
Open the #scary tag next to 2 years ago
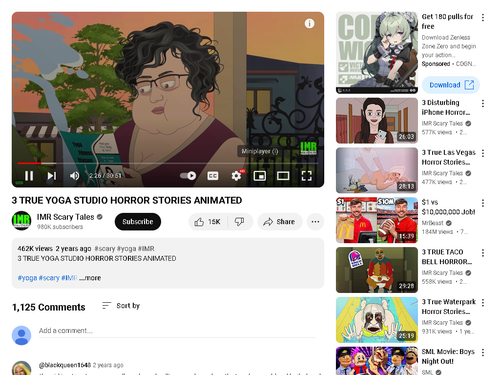[105, 249]
